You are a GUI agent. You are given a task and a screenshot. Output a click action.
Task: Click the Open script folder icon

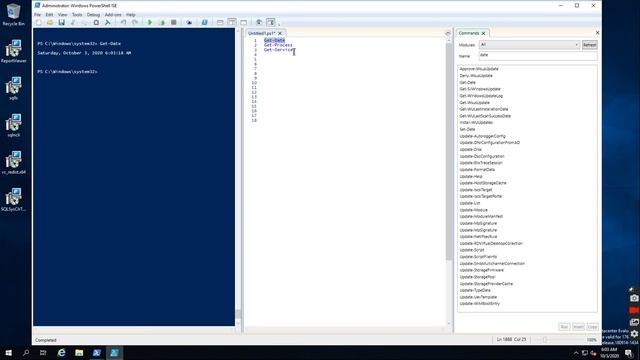(50, 22)
